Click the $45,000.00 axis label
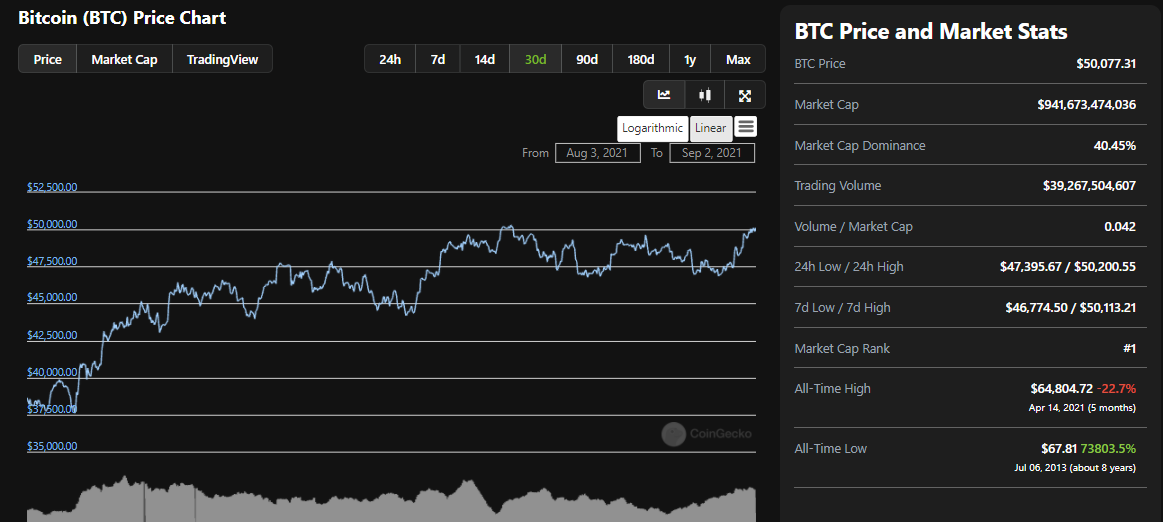 click(x=52, y=297)
